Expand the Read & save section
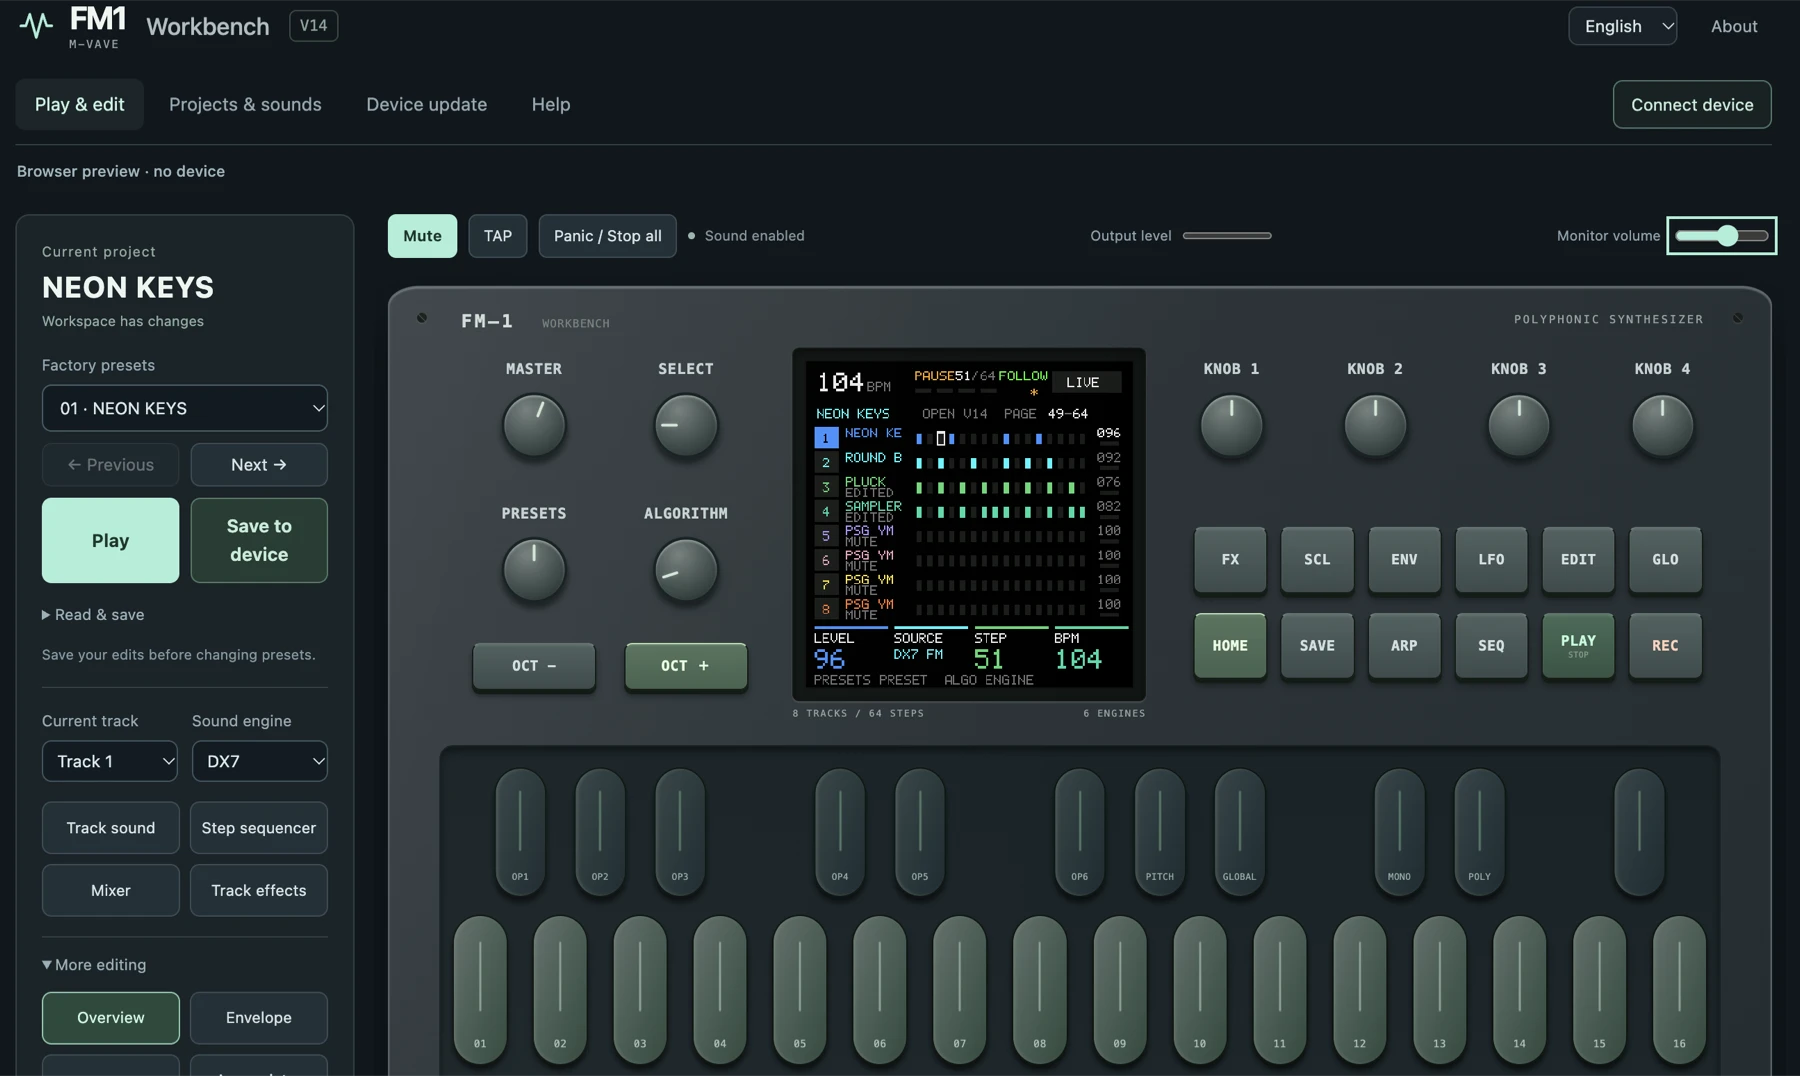Image resolution: width=1800 pixels, height=1076 pixels. [x=93, y=615]
